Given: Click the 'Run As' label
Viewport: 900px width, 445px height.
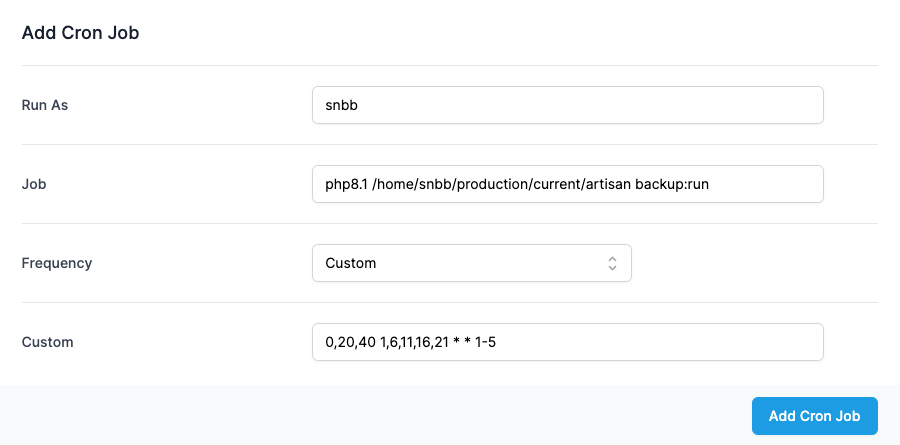Looking at the screenshot, I should pos(45,105).
